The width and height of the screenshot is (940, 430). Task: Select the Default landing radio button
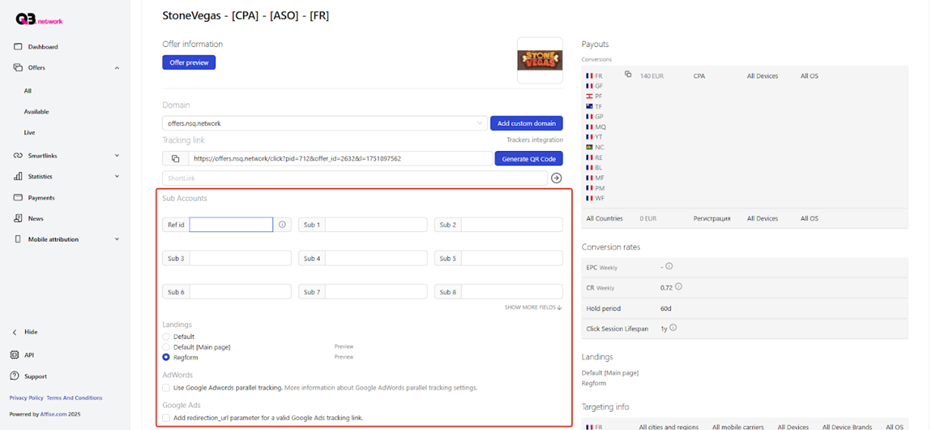tap(166, 336)
